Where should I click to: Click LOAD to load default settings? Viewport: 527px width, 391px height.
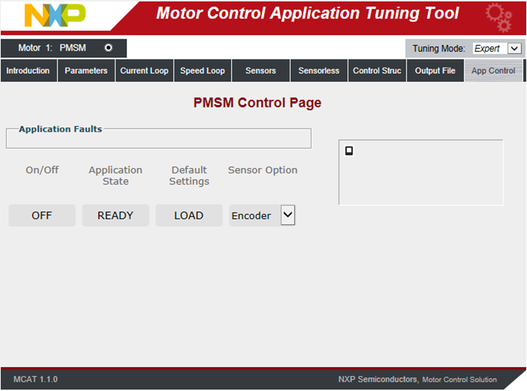(189, 216)
